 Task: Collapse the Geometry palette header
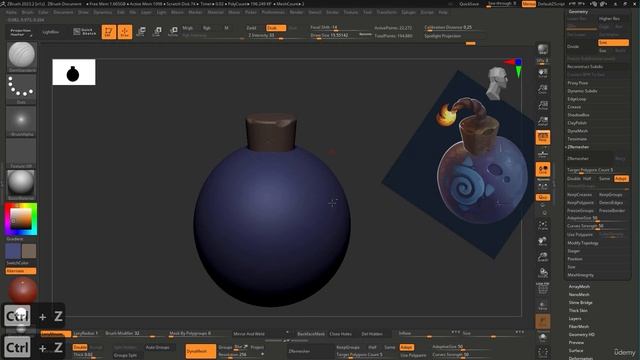[578, 12]
